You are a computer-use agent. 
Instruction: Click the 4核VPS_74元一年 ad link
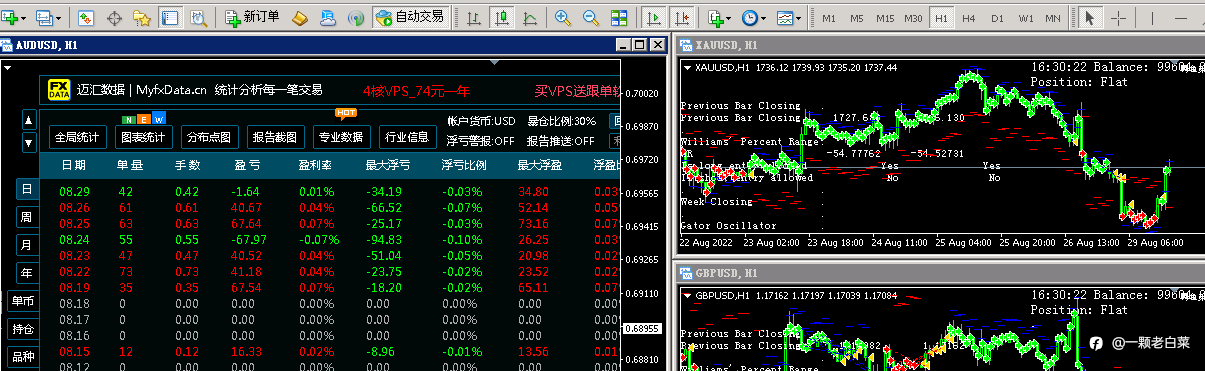416,90
